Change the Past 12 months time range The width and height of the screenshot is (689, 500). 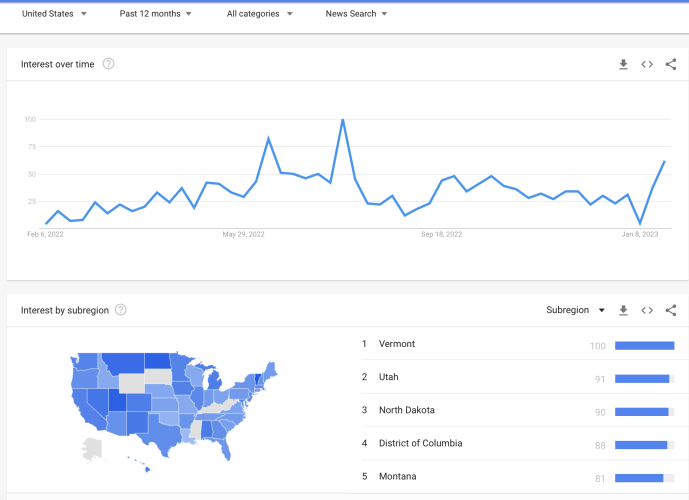click(x=155, y=14)
